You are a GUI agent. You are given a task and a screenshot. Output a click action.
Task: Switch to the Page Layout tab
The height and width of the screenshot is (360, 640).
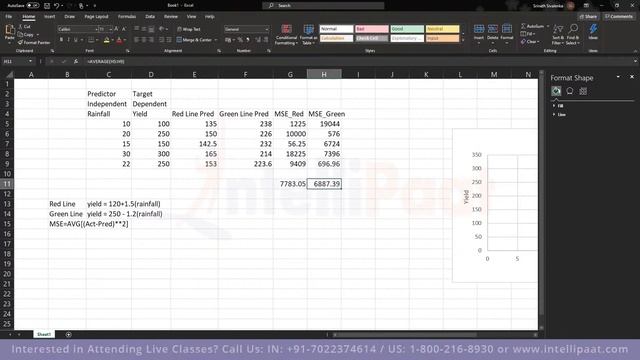click(96, 17)
